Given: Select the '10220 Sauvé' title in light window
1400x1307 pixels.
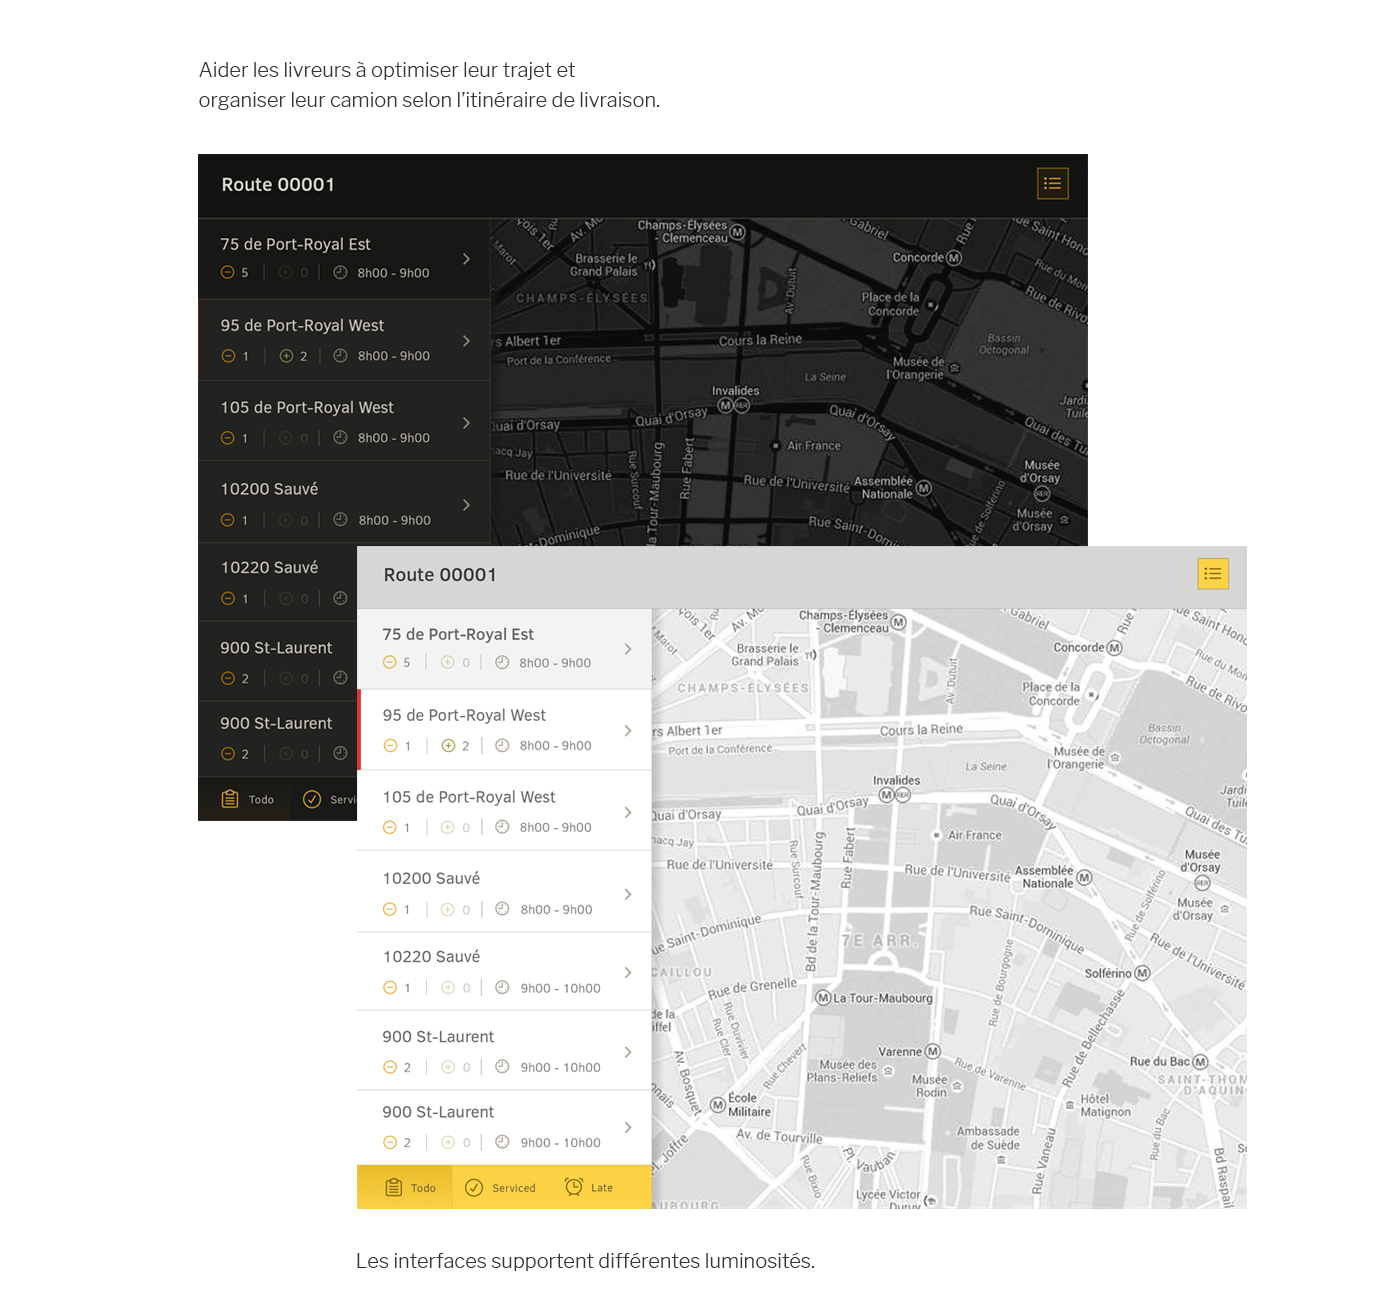Looking at the screenshot, I should click(431, 956).
